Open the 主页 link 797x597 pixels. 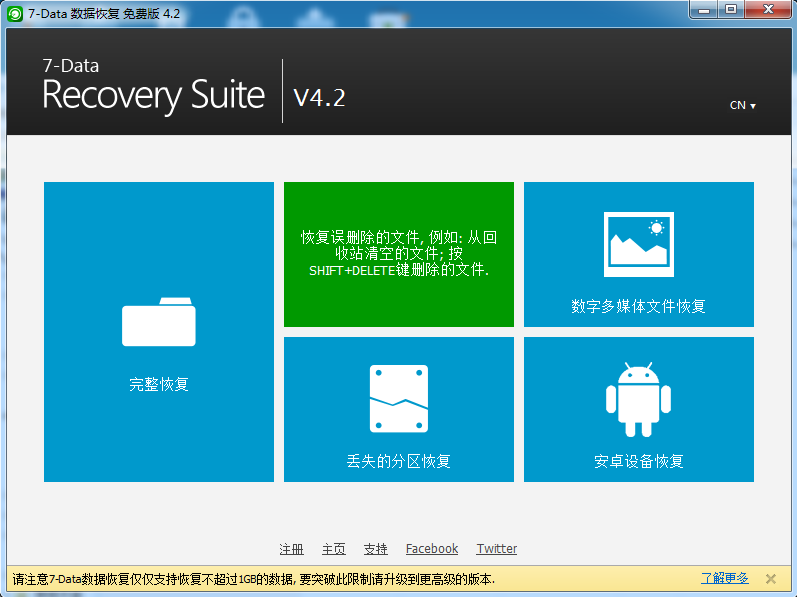tap(333, 549)
